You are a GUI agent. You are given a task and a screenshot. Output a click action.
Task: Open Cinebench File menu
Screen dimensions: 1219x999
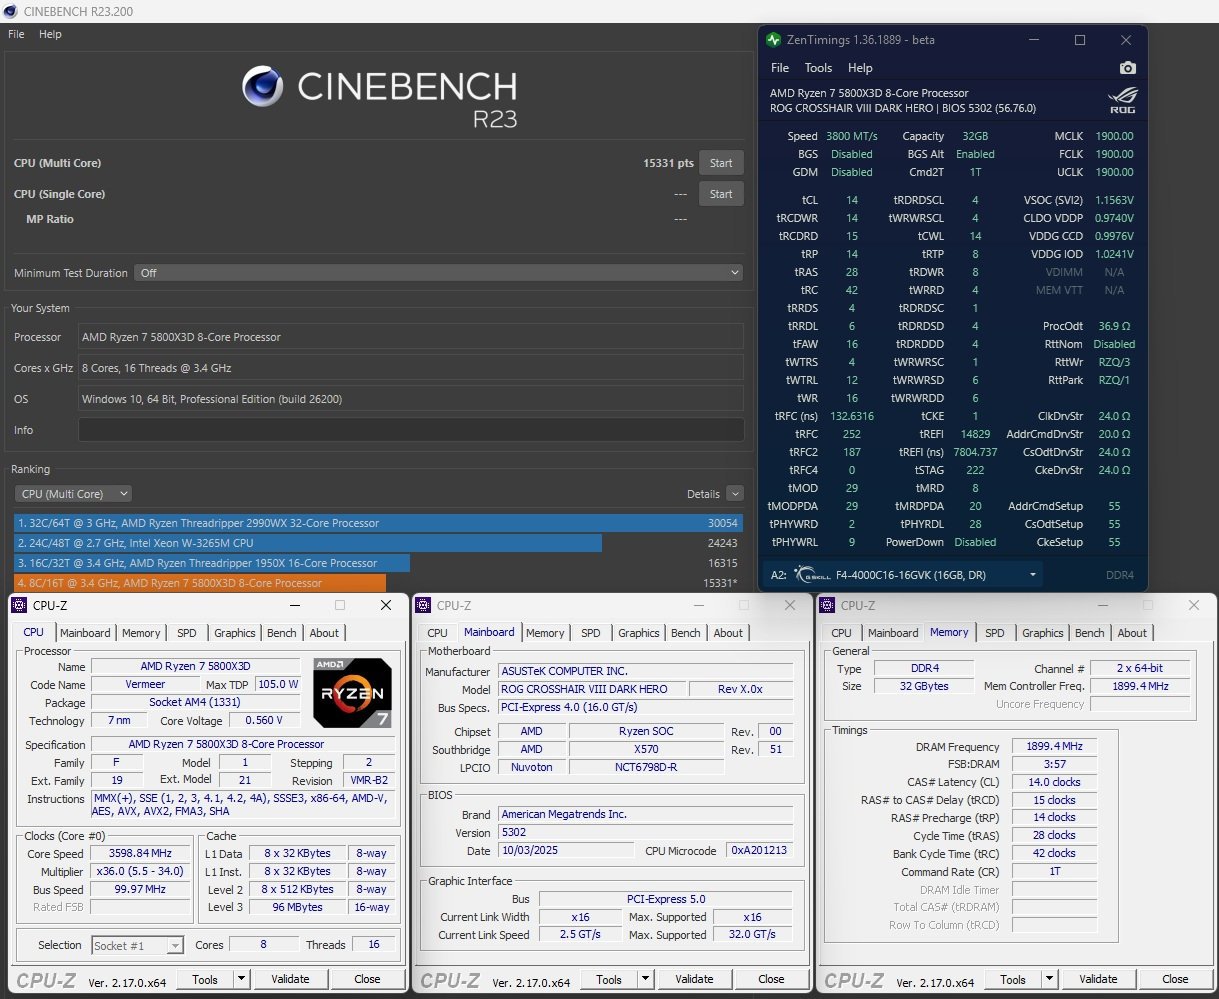[x=16, y=34]
